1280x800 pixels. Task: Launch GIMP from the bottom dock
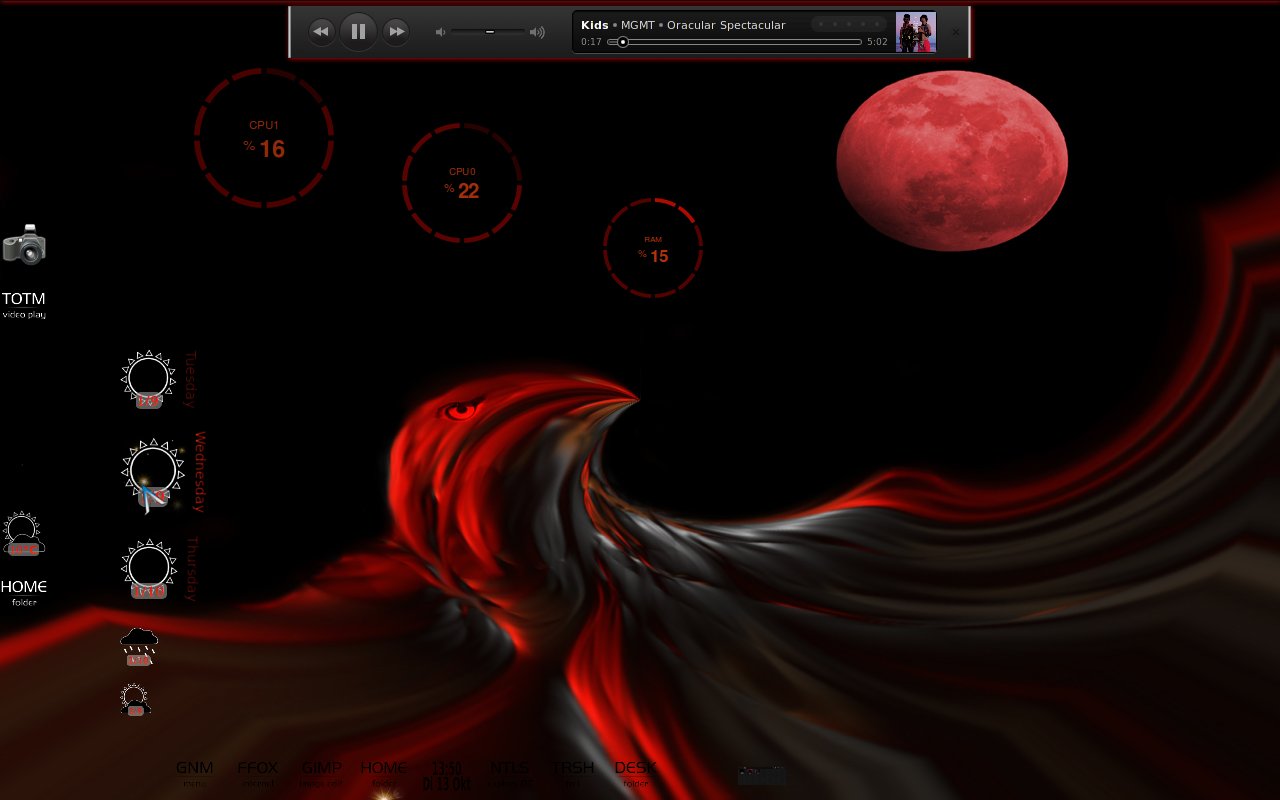pos(321,773)
